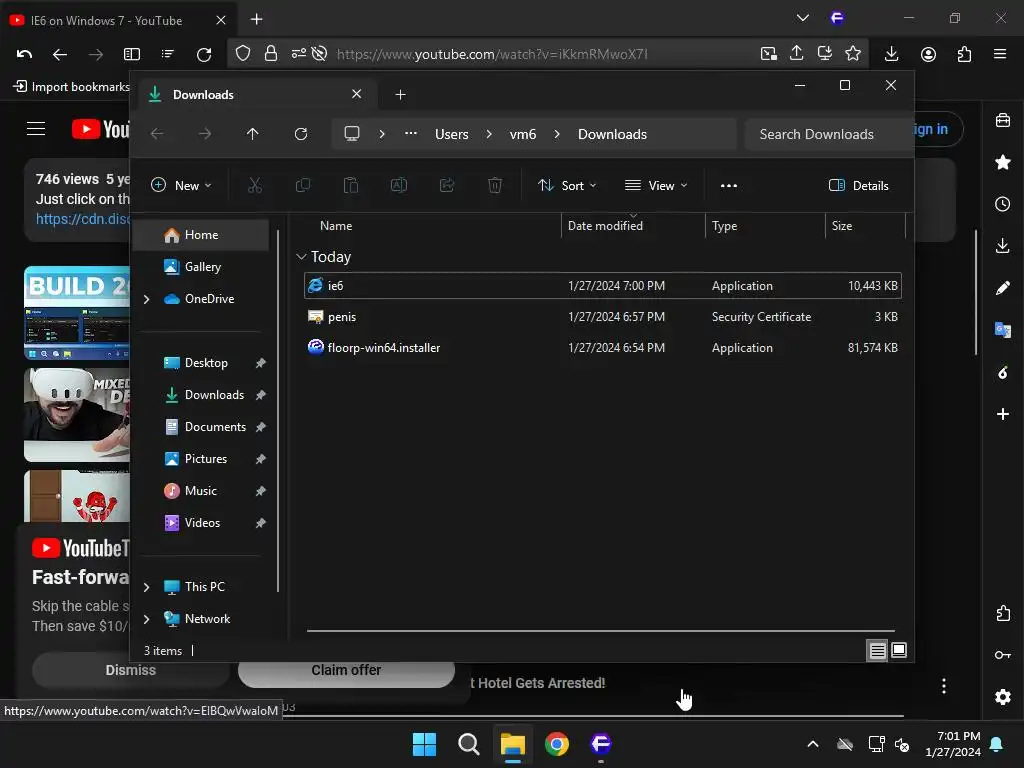Go up one folder level in Explorer

253,134
